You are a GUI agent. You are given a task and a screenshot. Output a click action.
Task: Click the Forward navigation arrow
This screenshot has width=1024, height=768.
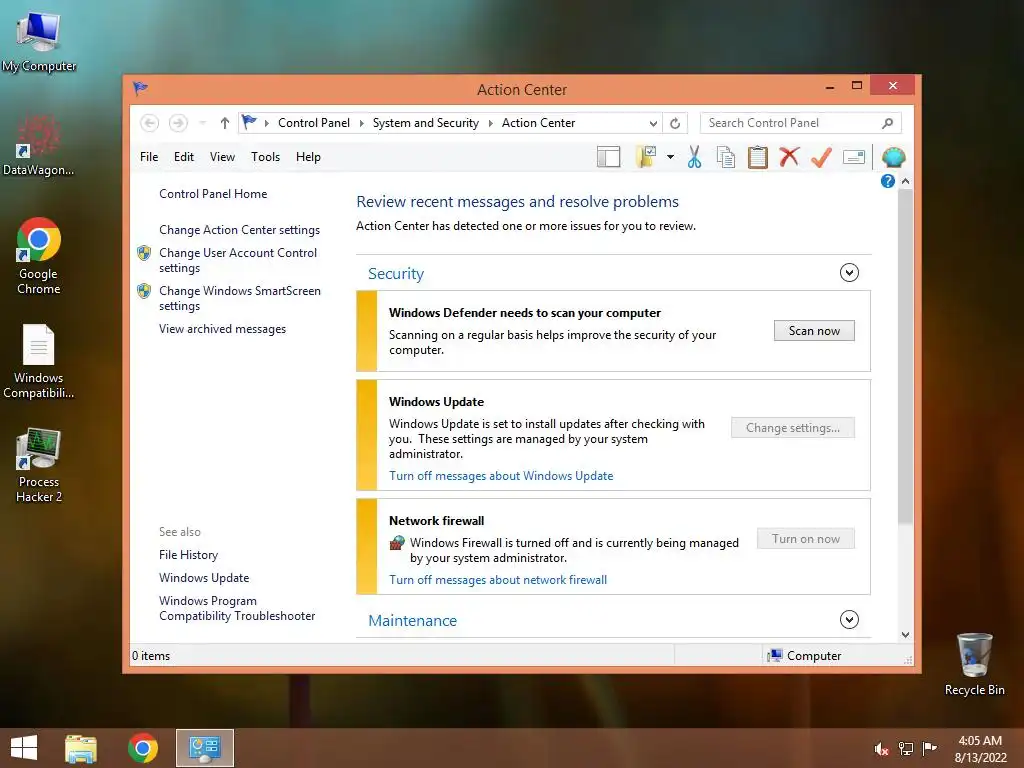coord(178,123)
